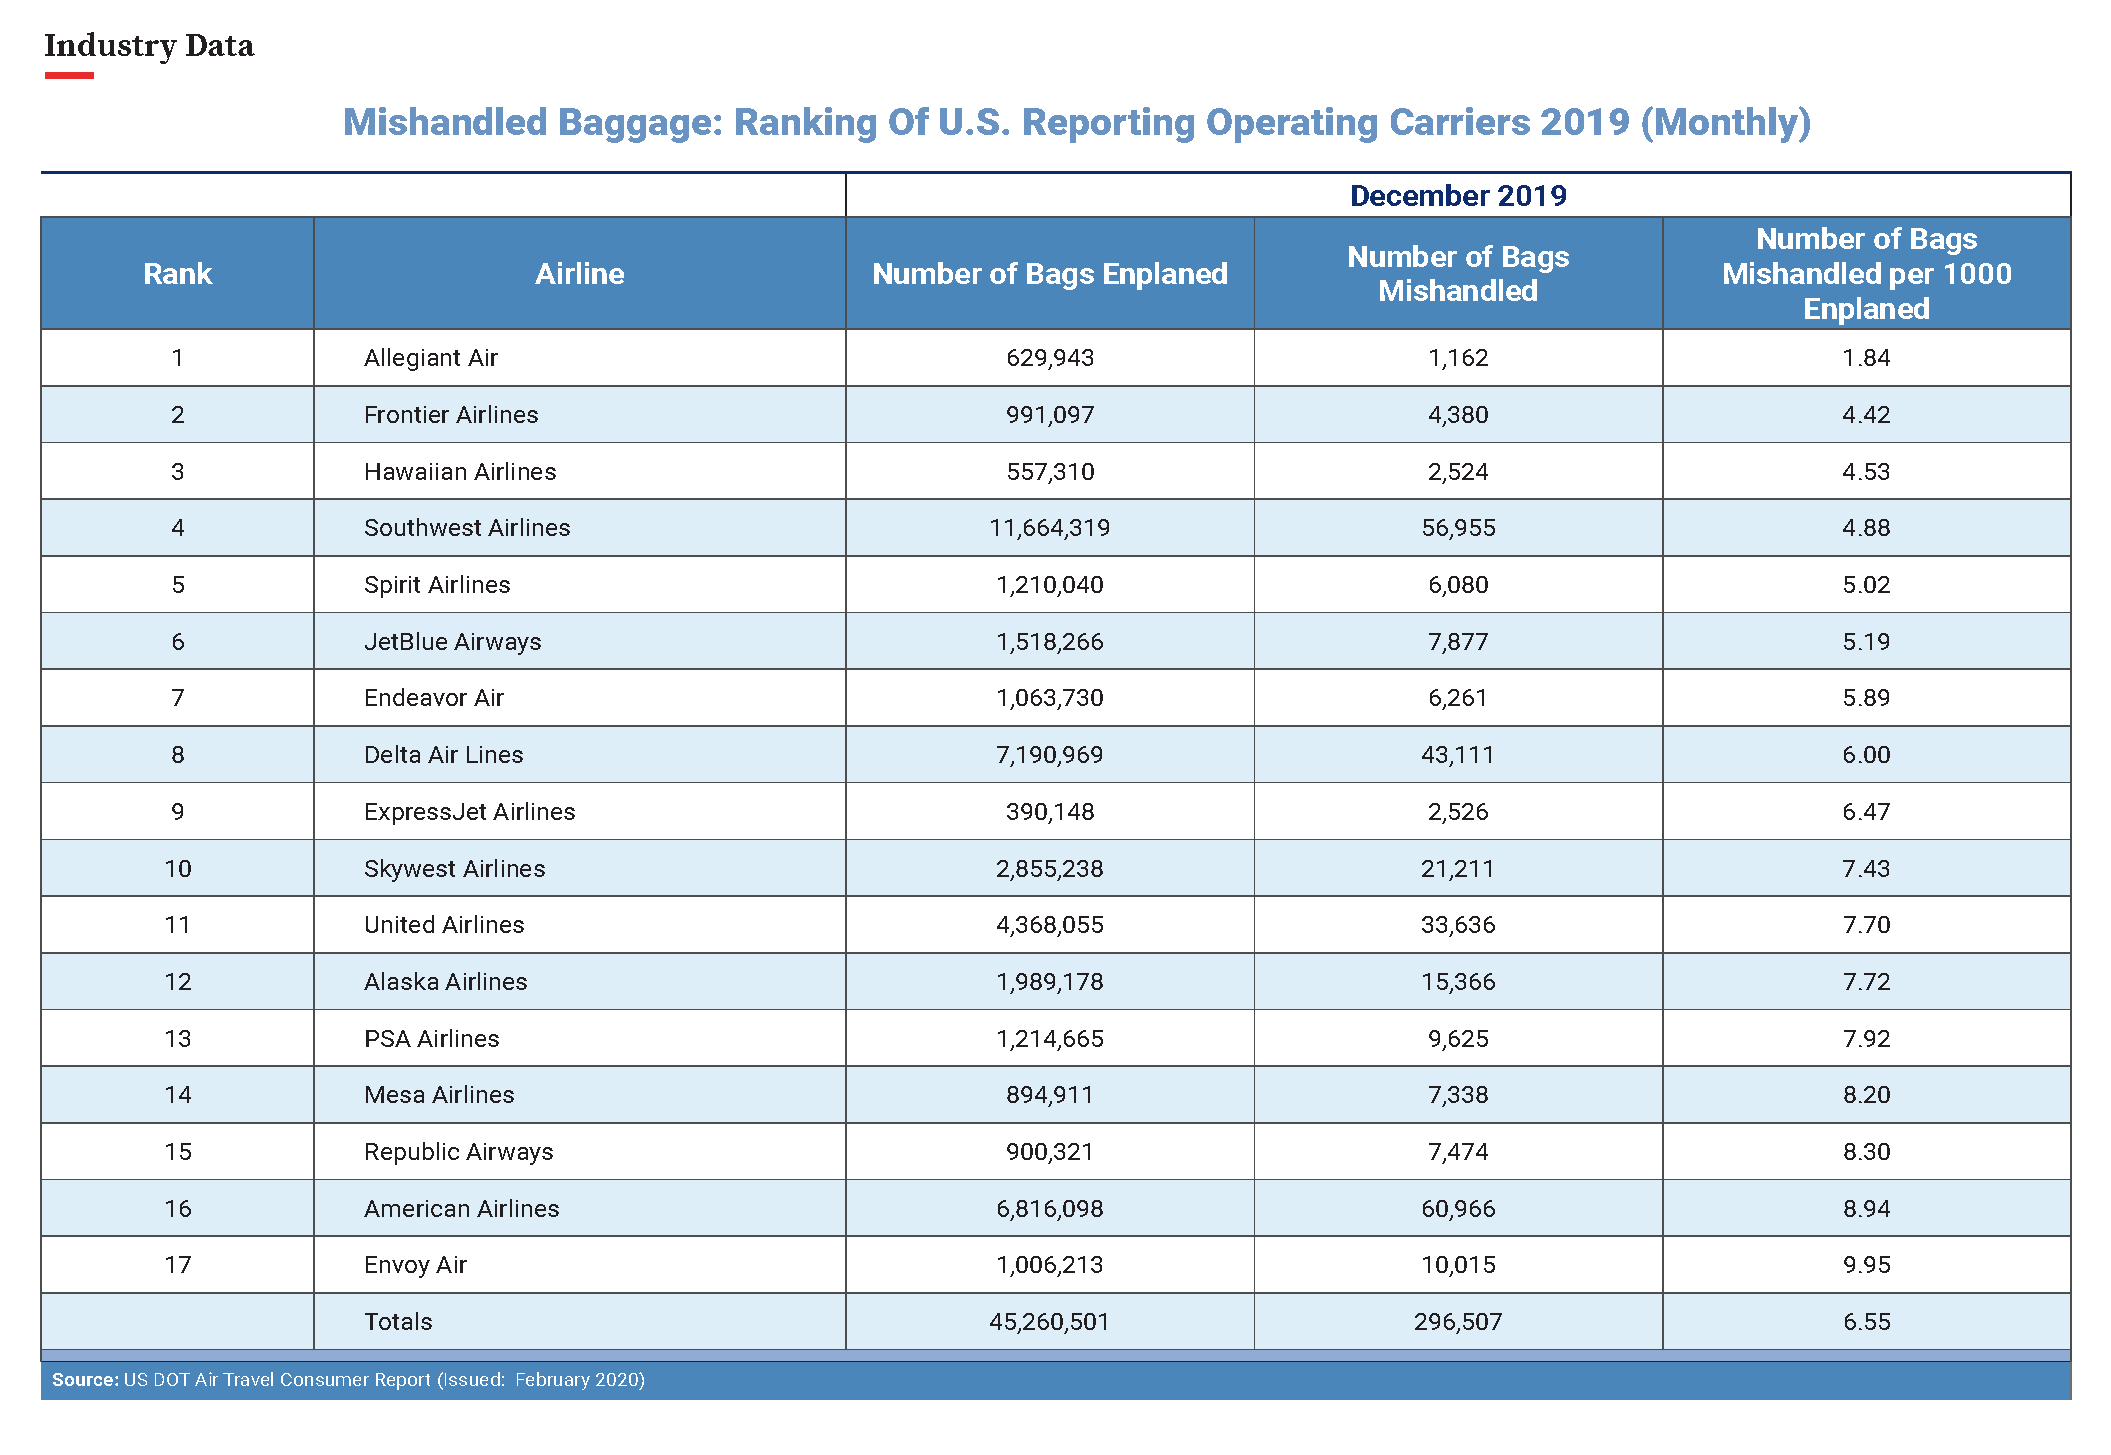The height and width of the screenshot is (1455, 2111).
Task: Click Mesa's rate value 8.20
Action: pos(1866,1095)
